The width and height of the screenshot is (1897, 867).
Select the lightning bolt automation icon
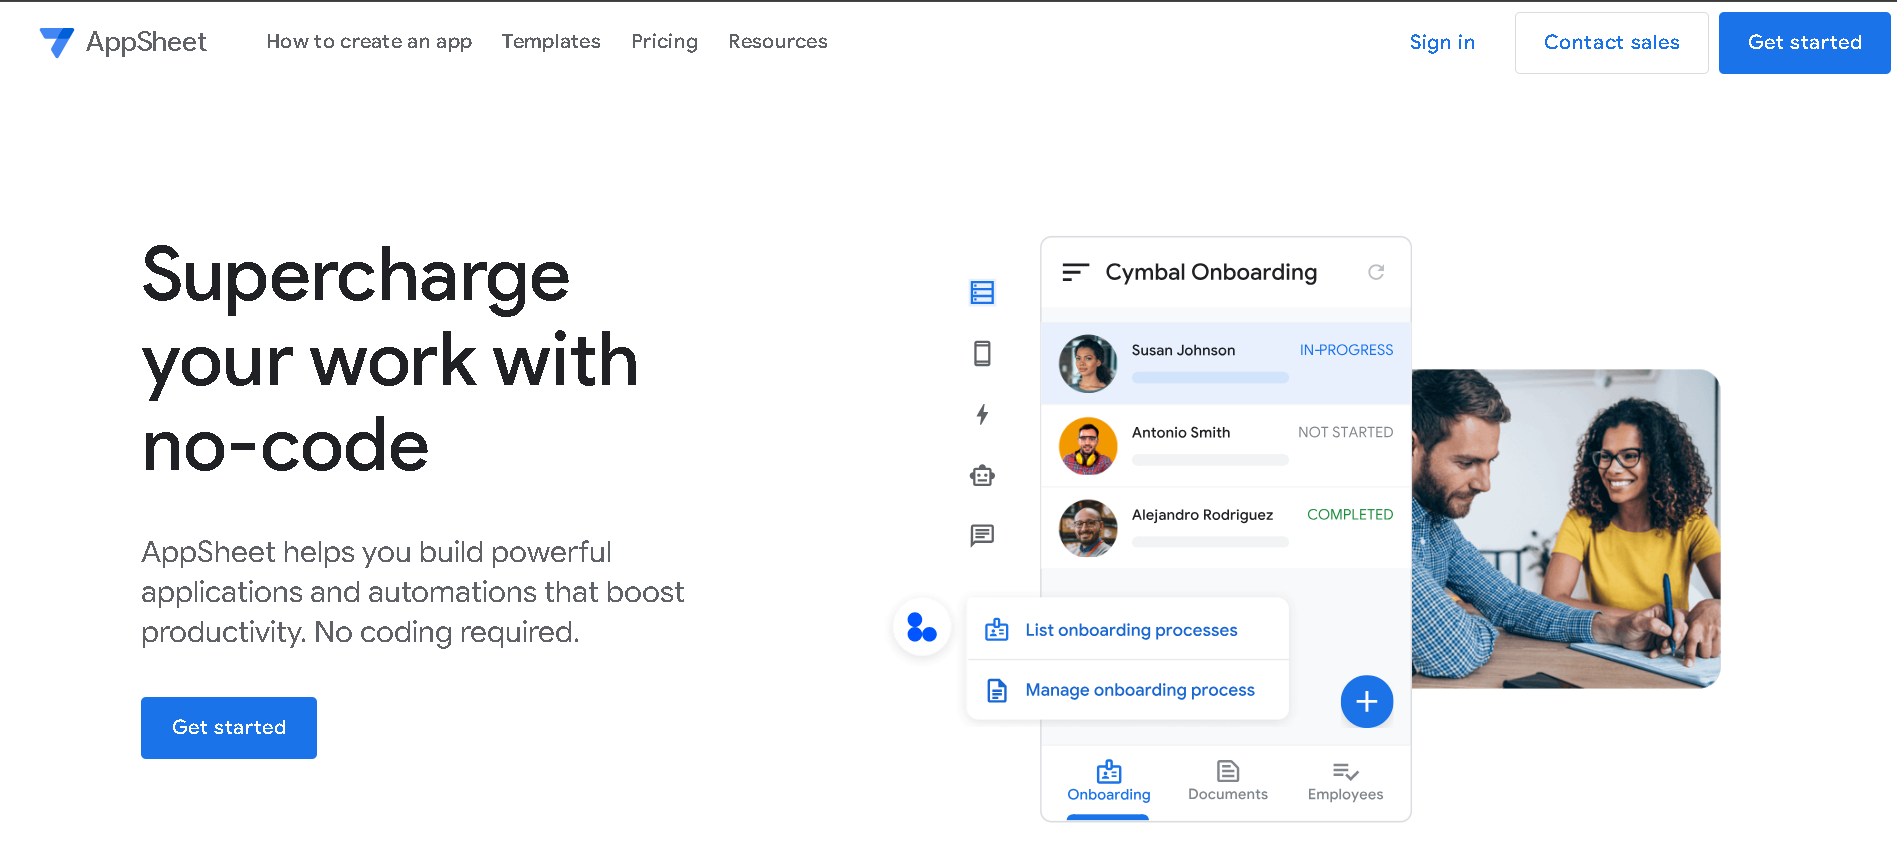pos(982,414)
